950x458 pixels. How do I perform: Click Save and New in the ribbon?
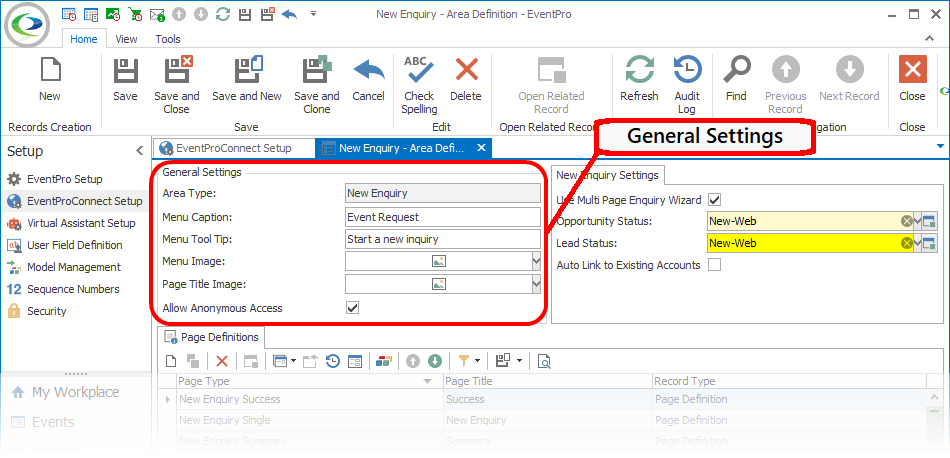(247, 79)
